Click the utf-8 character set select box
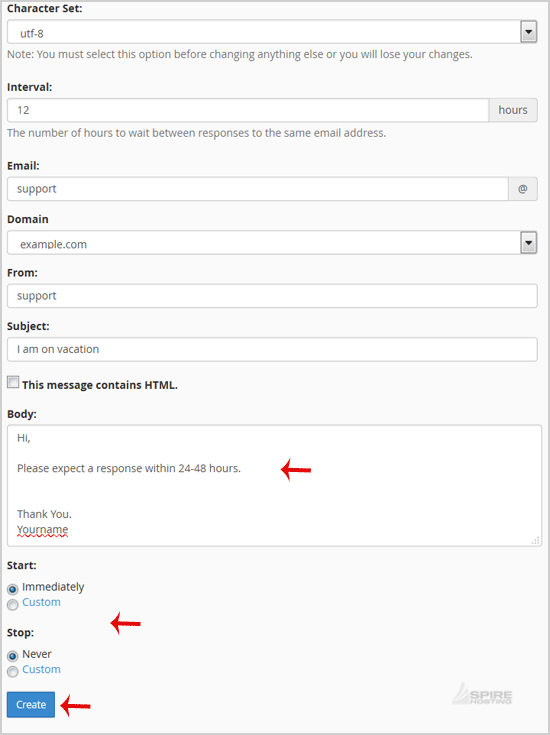550x735 pixels. pyautogui.click(x=272, y=32)
